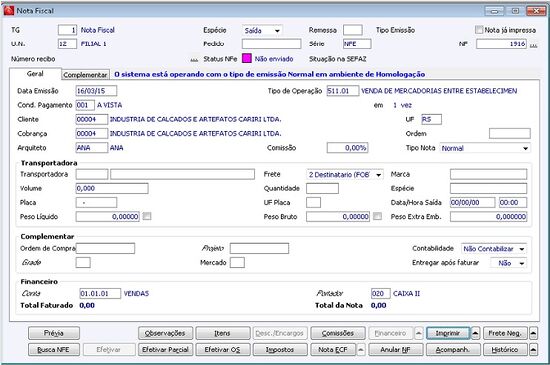Open the arrow menu beside Imprimir button
Viewport: 550px width, 365px height.
475,333
